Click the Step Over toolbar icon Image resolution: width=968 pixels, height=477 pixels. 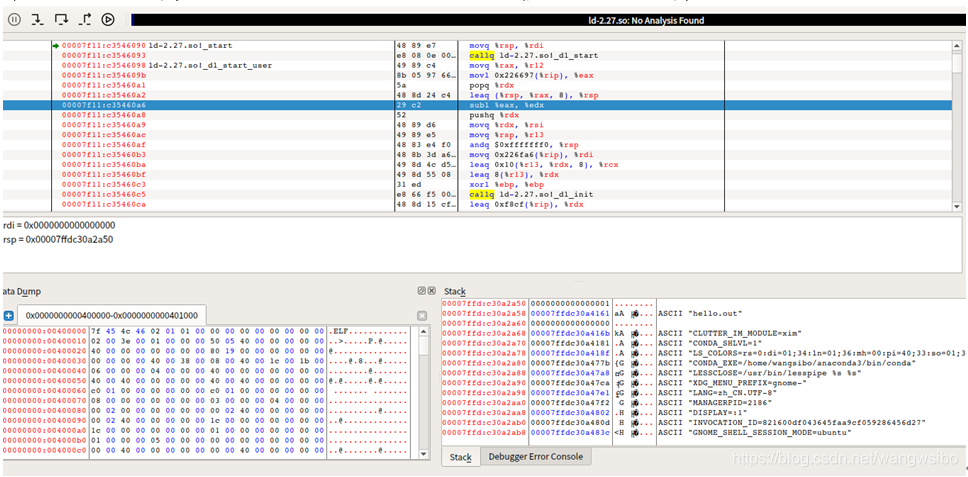pyautogui.click(x=60, y=20)
